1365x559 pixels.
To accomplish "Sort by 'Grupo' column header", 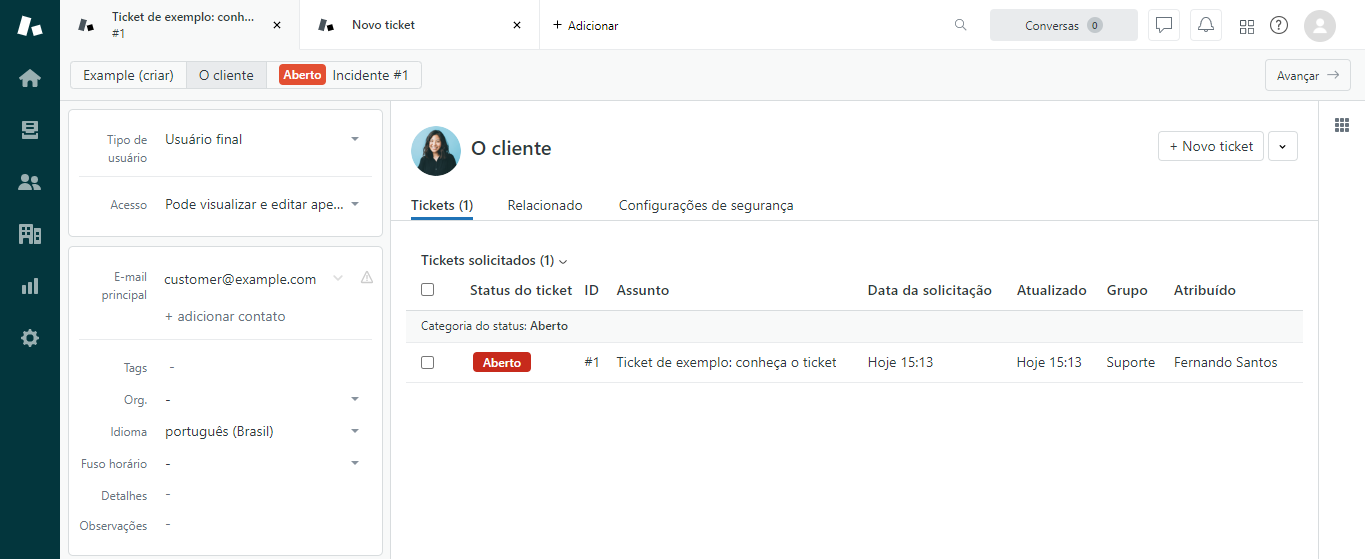I will click(1127, 290).
